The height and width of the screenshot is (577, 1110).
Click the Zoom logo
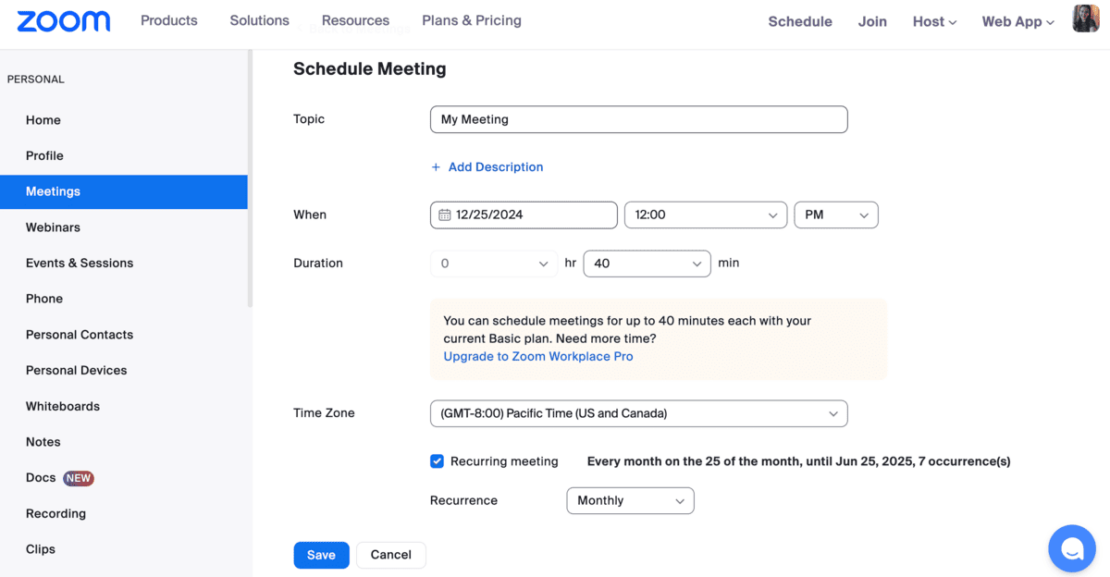click(62, 21)
